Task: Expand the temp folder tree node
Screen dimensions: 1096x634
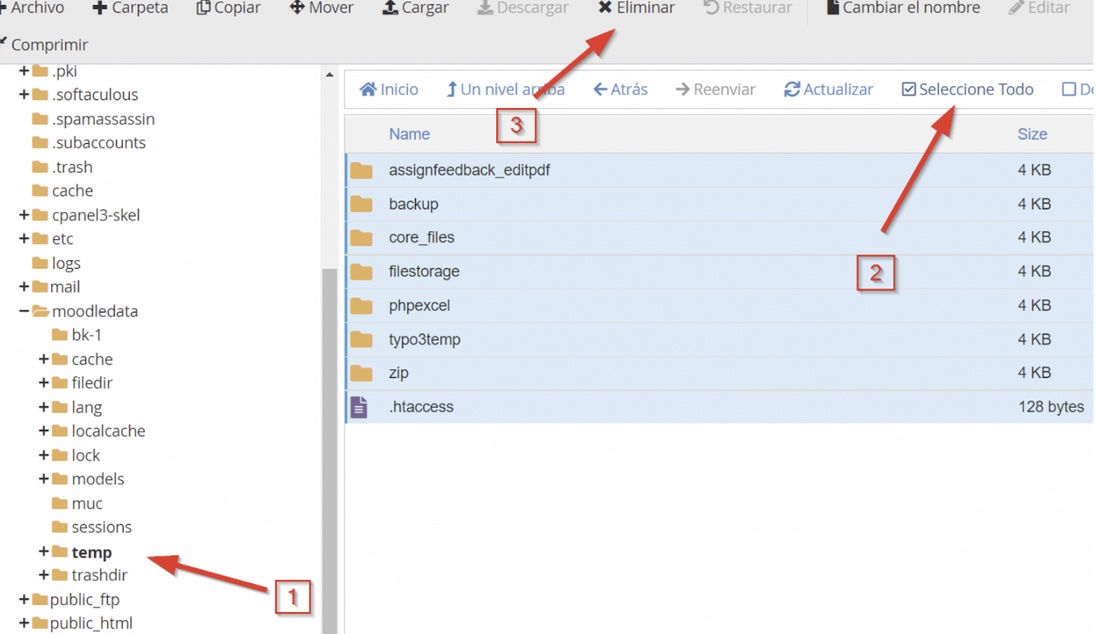Action: point(43,552)
